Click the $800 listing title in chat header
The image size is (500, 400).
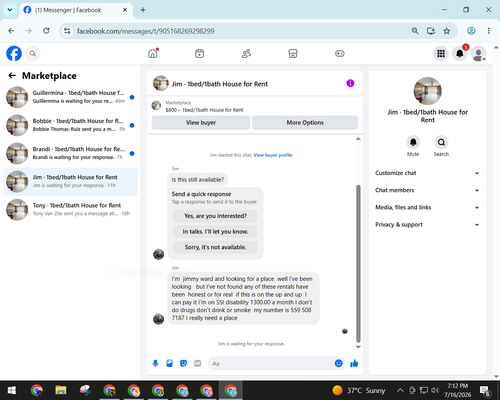[204, 110]
